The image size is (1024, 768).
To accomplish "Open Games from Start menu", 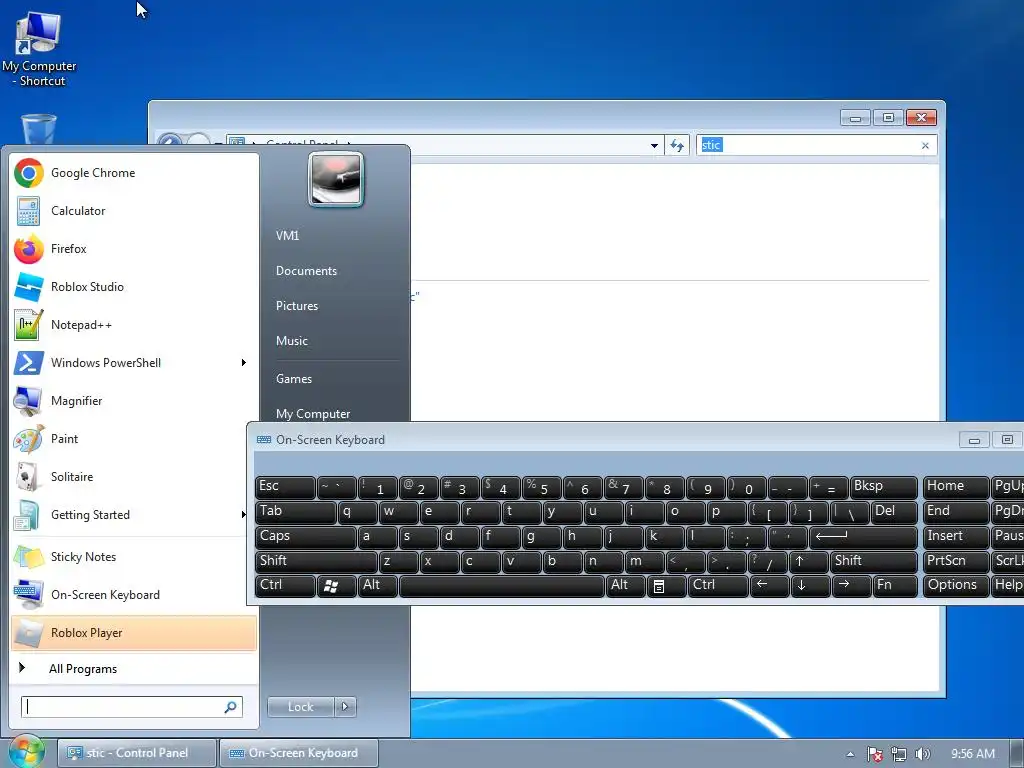I will (294, 379).
